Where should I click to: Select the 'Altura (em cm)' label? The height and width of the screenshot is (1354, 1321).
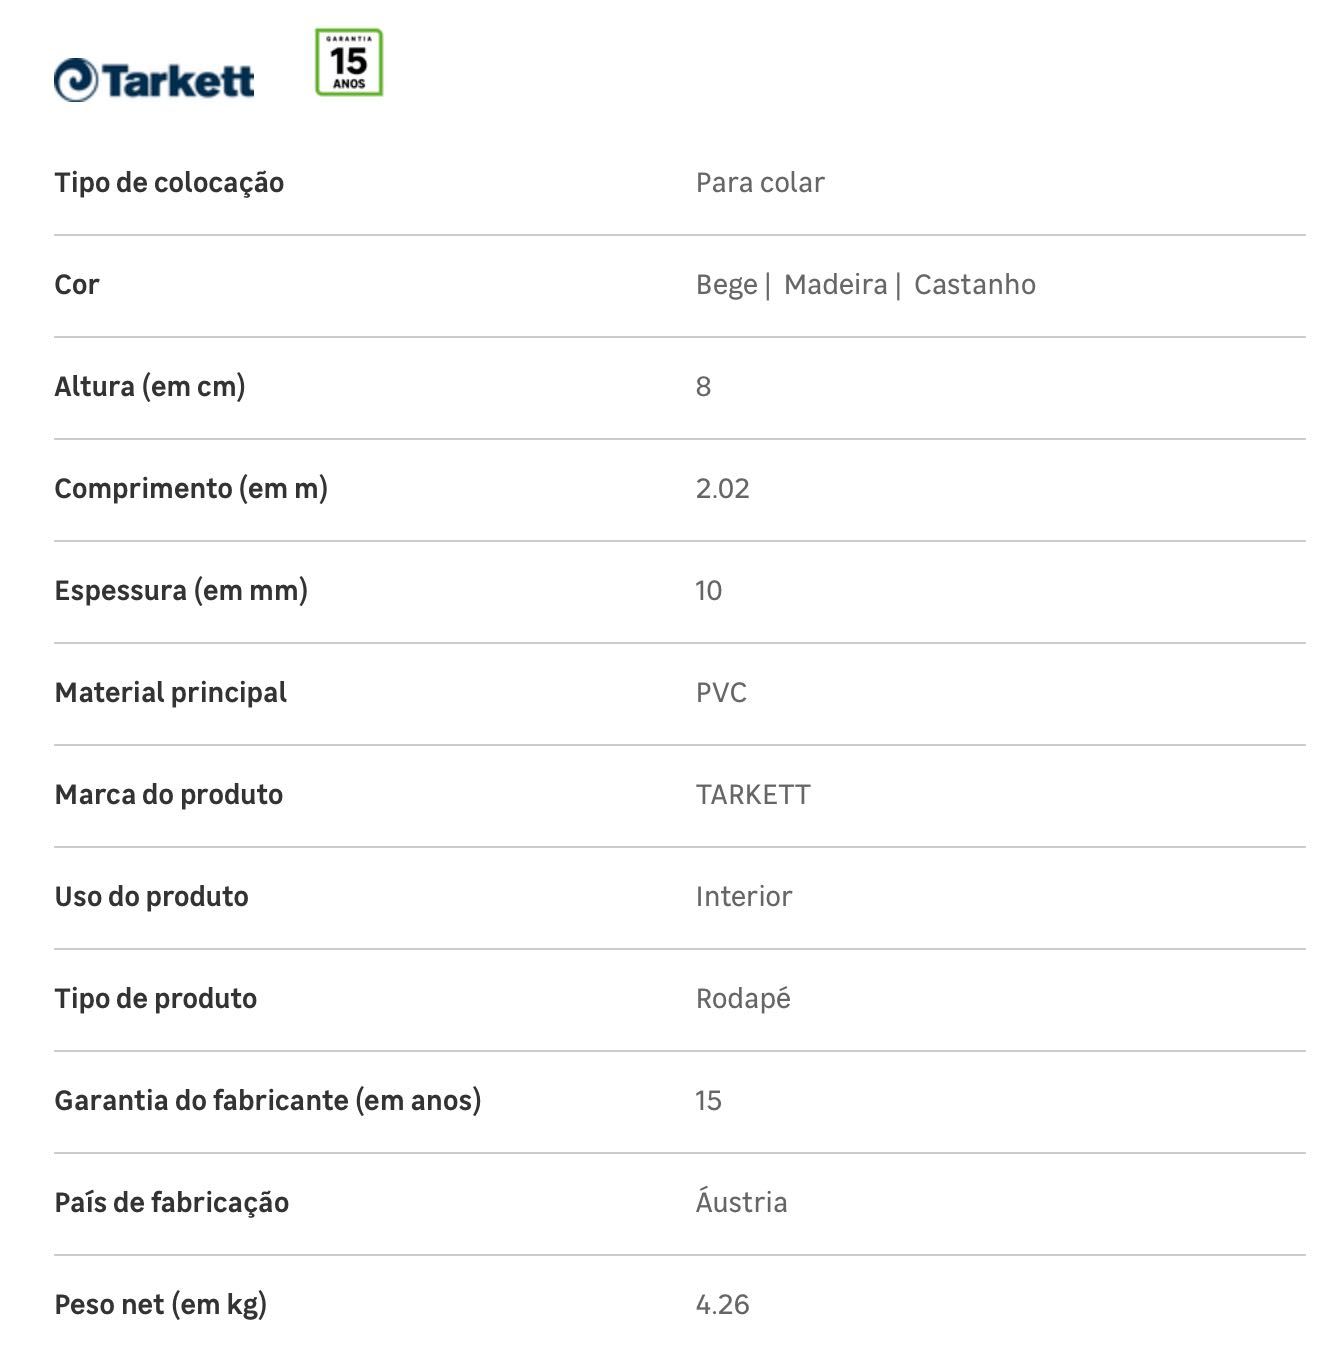click(x=150, y=387)
